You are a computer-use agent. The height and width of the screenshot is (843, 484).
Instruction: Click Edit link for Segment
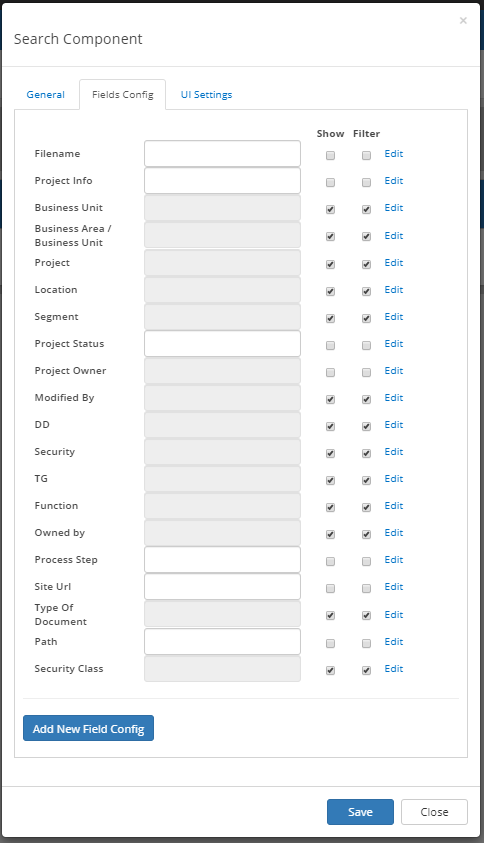pyautogui.click(x=394, y=317)
